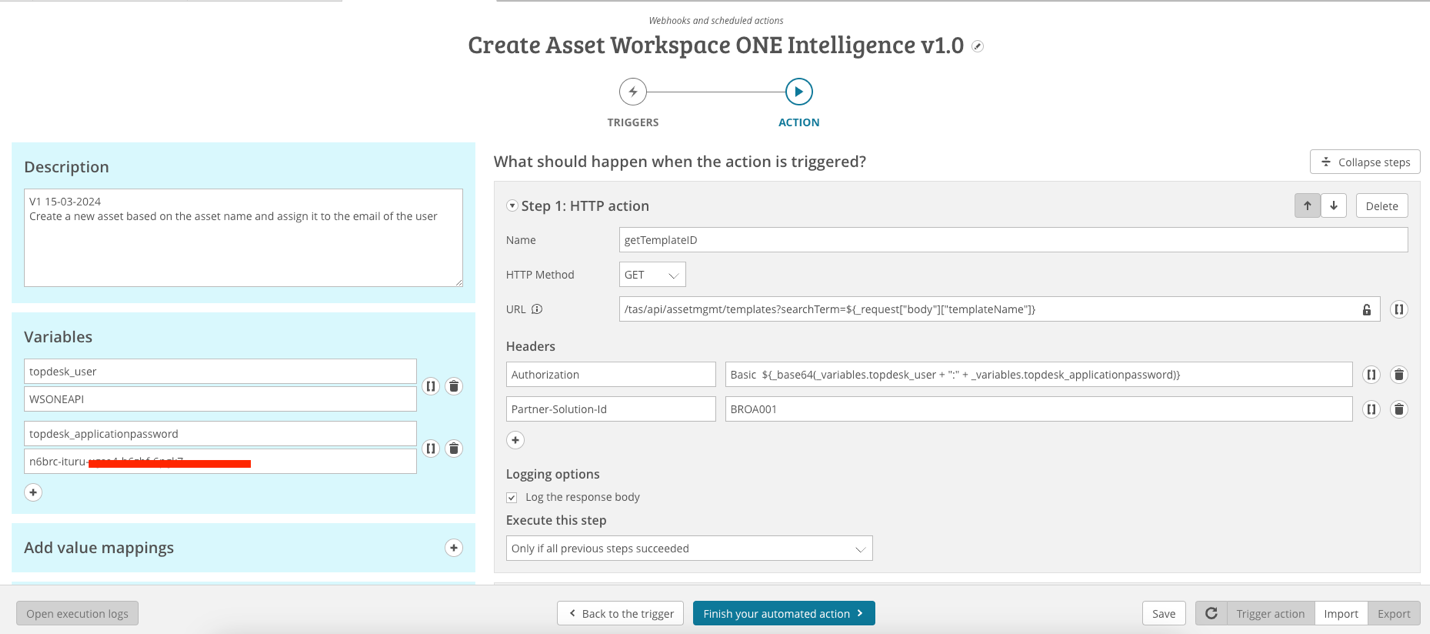Add a new value mapping with plus icon
Screen dimensions: 1430x634
454,548
